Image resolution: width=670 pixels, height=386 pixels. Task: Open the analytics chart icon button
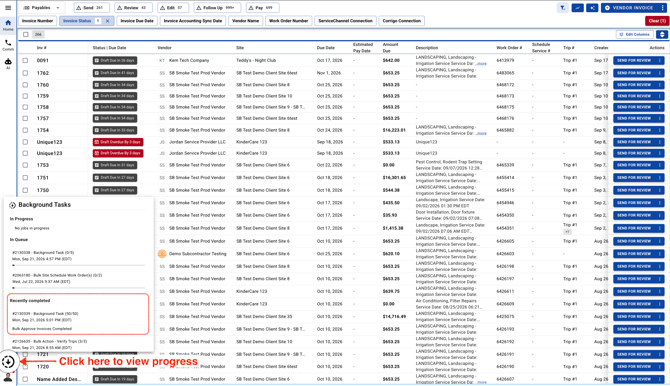click(x=577, y=8)
